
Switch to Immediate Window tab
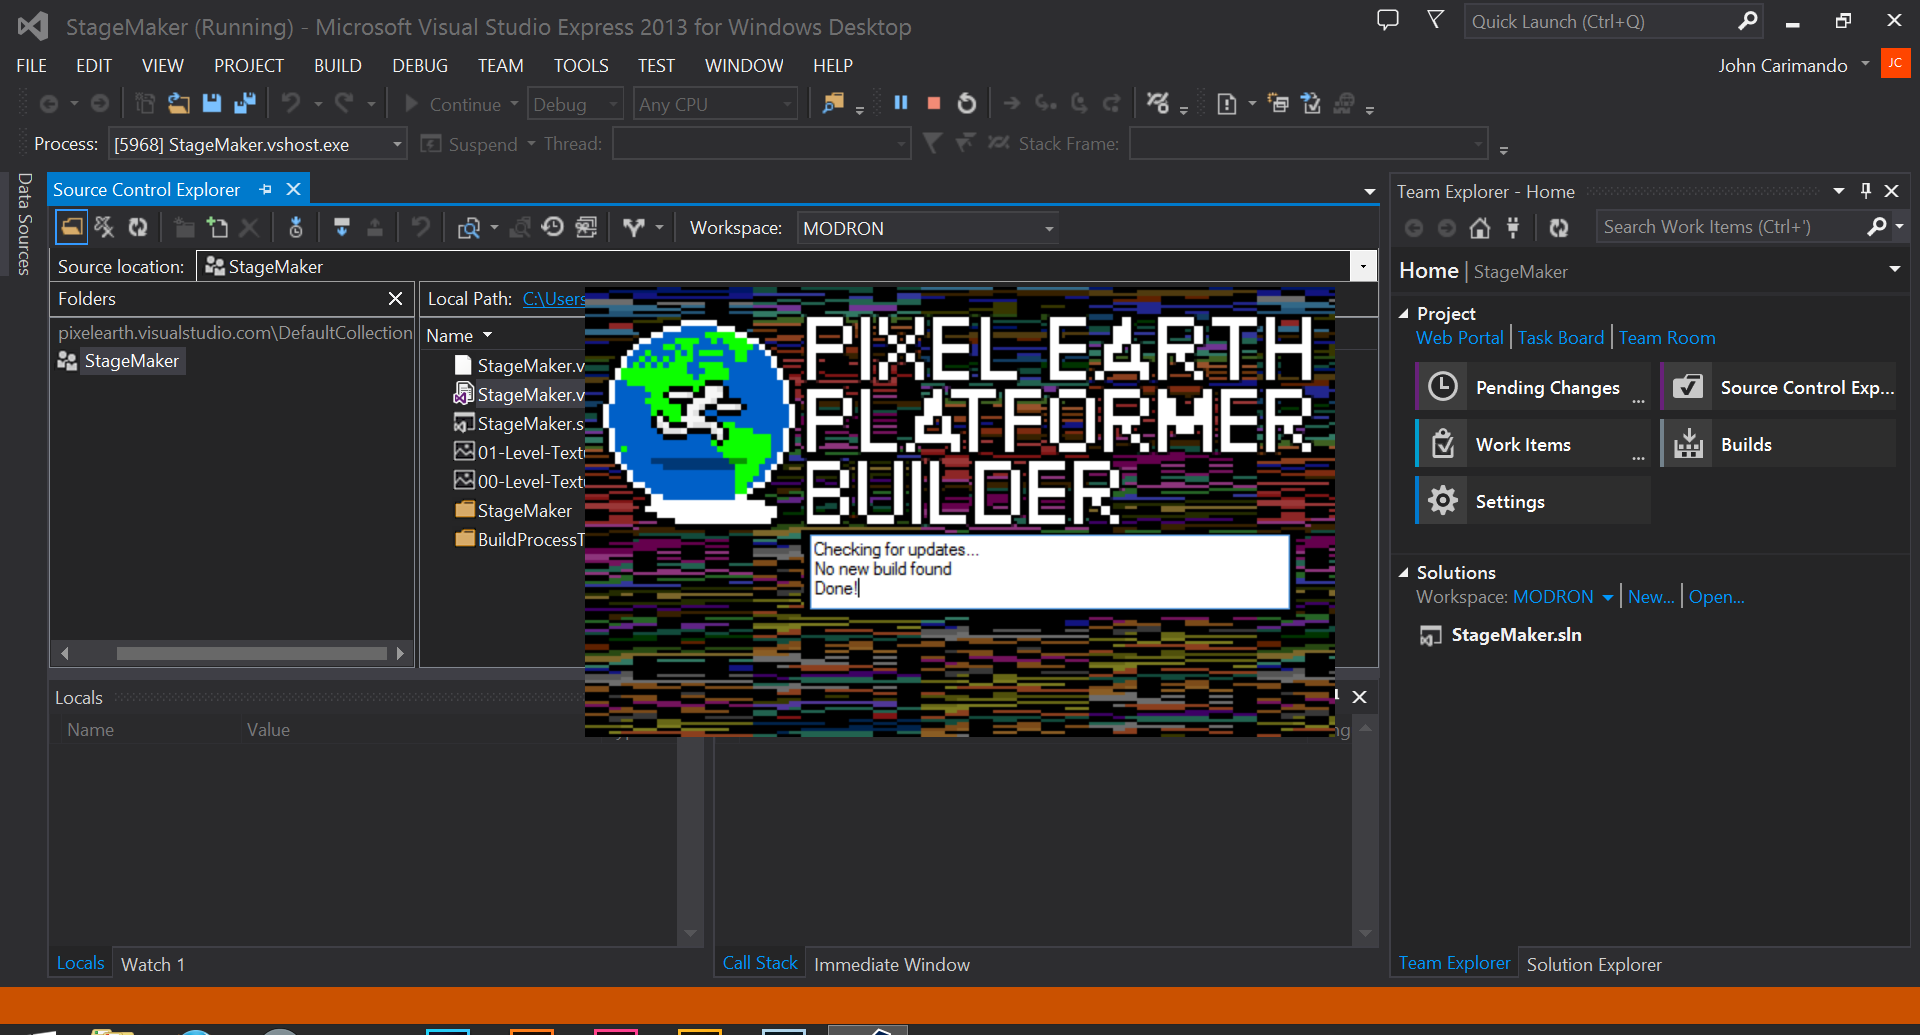coord(892,964)
